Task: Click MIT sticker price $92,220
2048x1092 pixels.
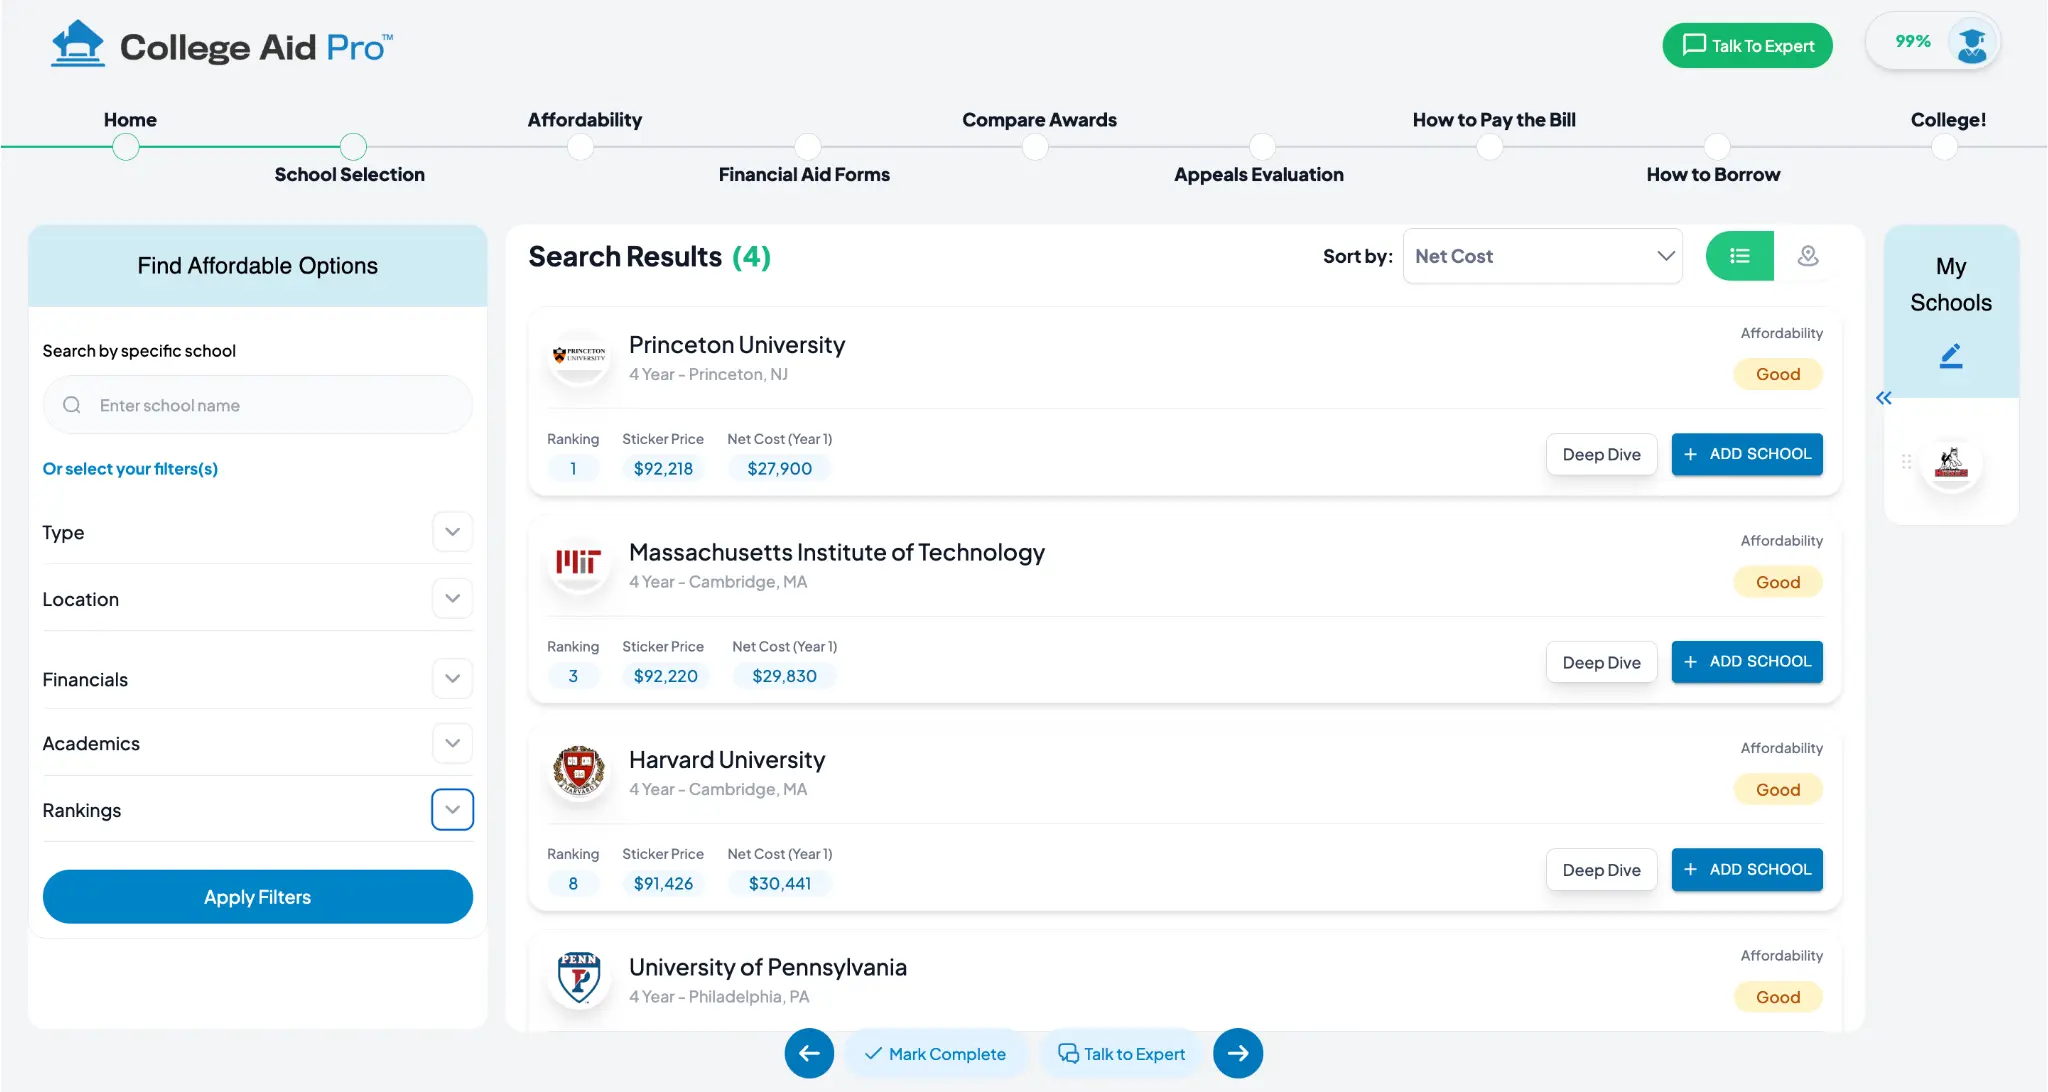Action: [666, 676]
